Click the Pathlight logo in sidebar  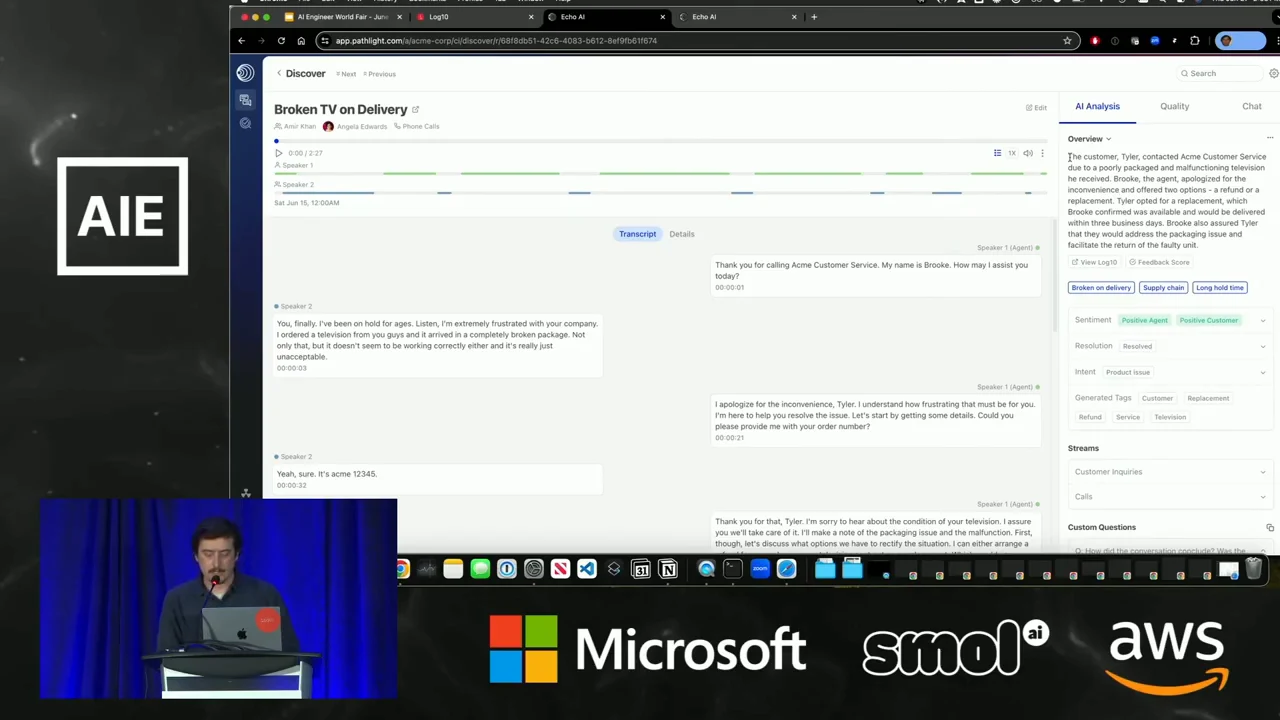(x=245, y=73)
